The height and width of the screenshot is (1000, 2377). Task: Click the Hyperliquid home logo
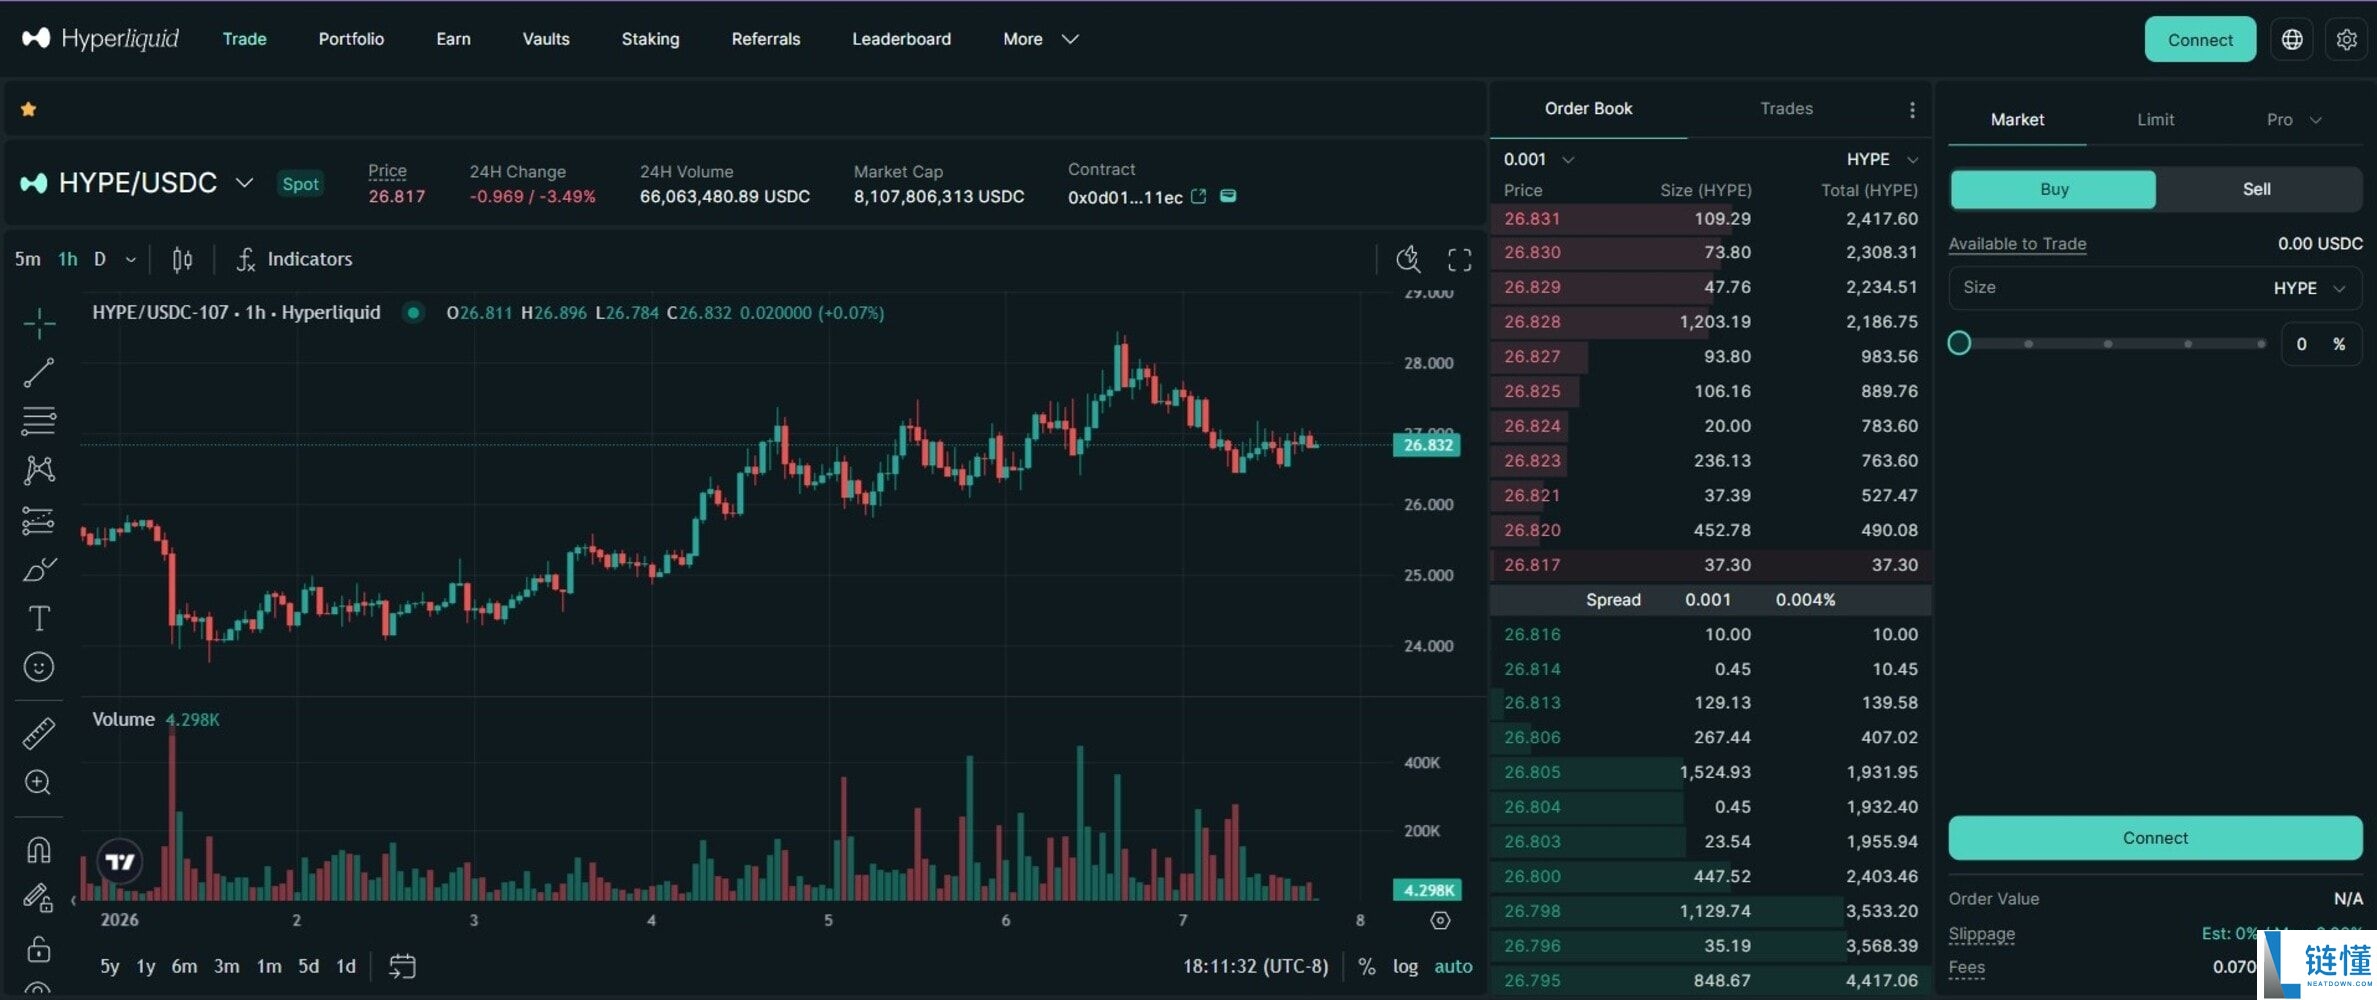pos(100,38)
